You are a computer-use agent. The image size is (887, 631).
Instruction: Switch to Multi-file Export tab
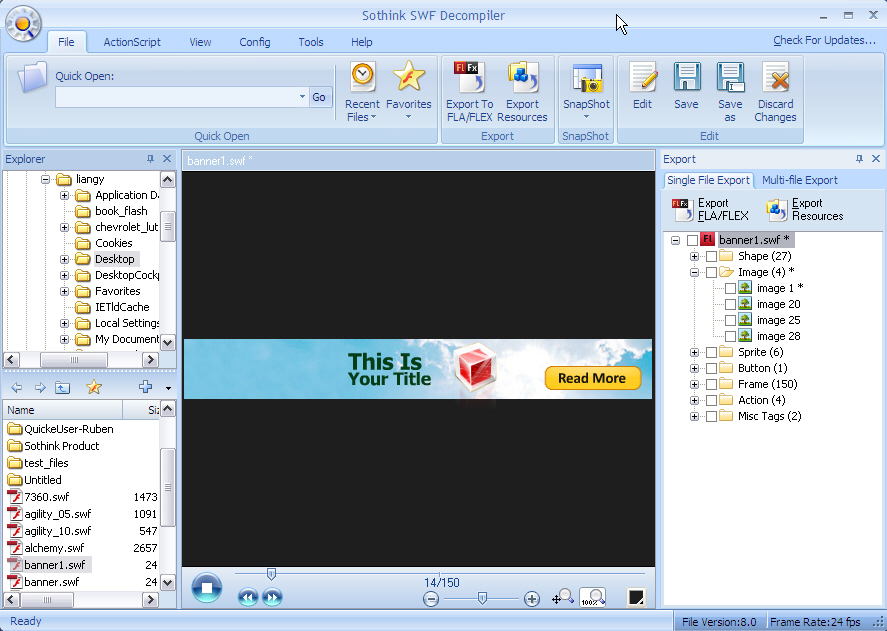point(799,180)
